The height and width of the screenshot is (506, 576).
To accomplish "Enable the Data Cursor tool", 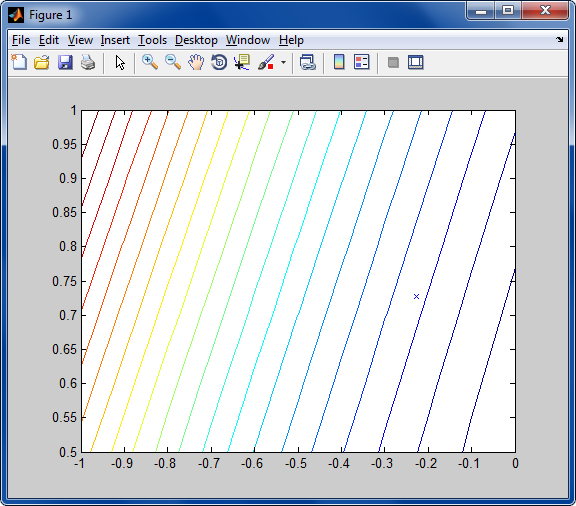I will (242, 62).
